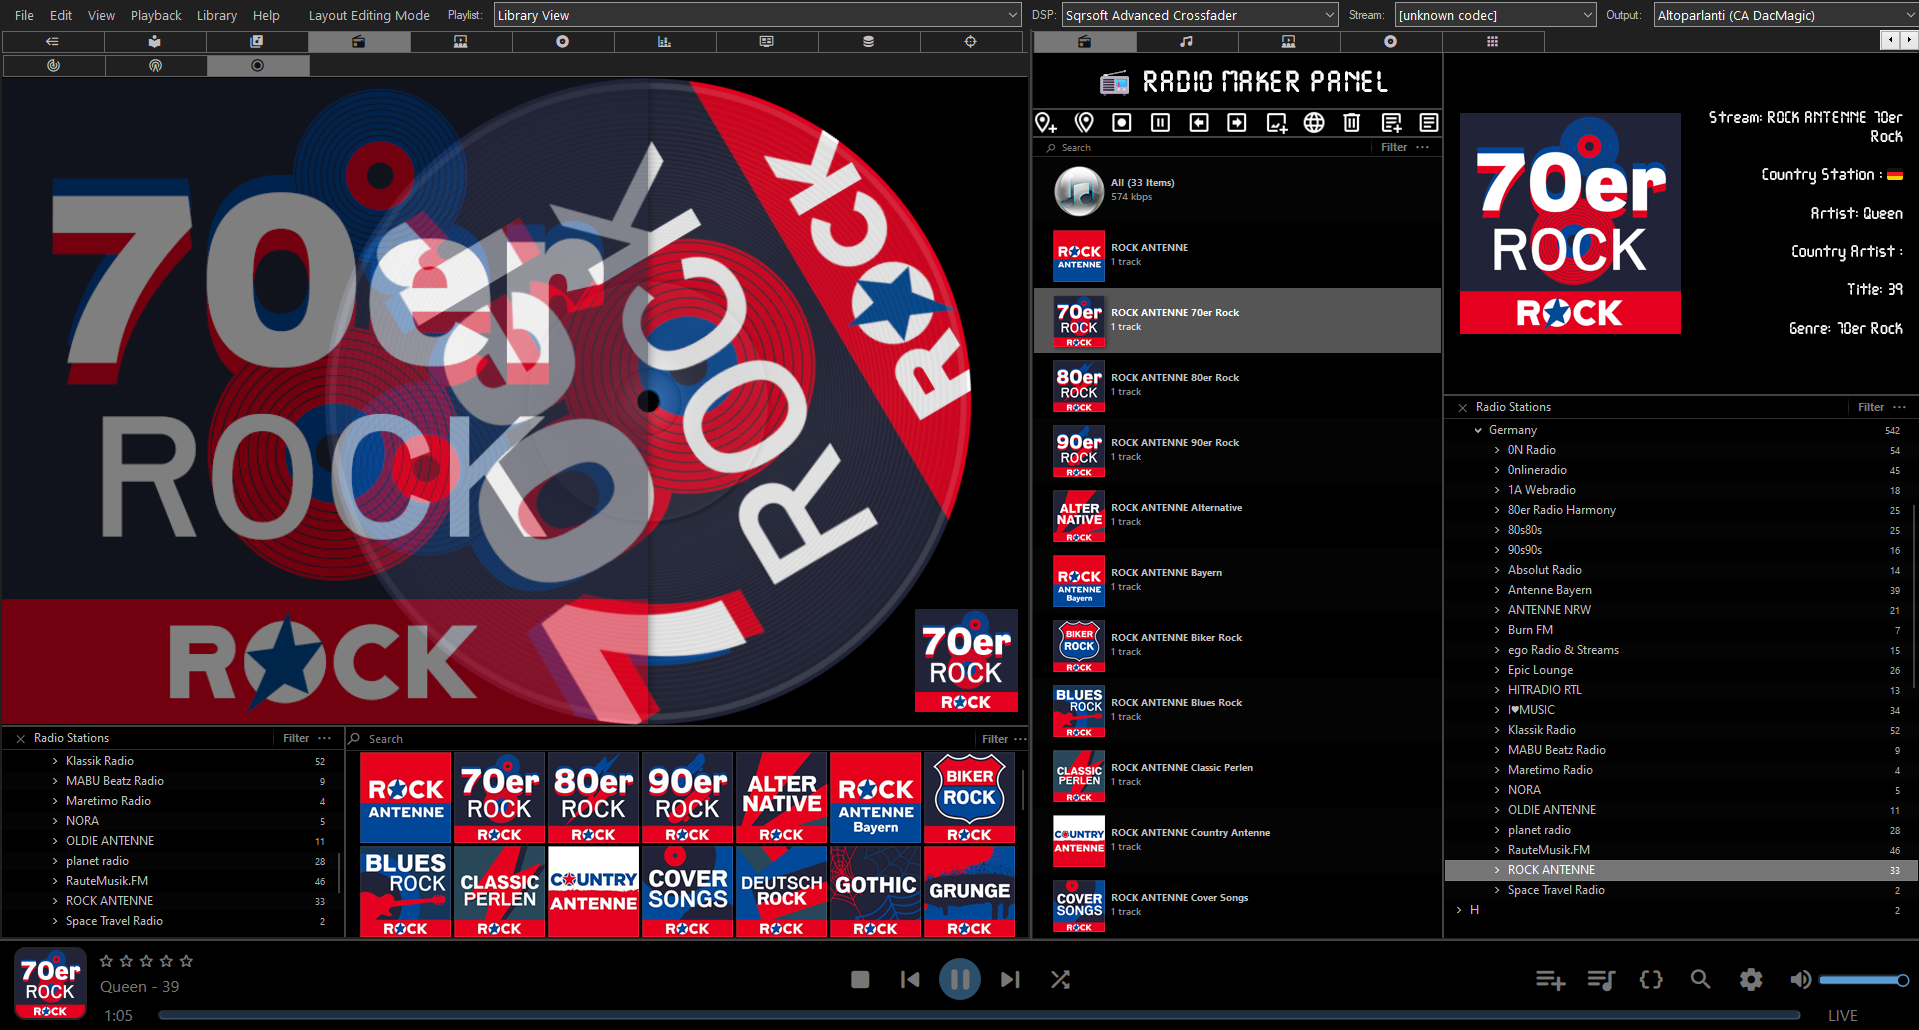
Task: Click the curly braces icon in player bar
Action: (x=1651, y=980)
